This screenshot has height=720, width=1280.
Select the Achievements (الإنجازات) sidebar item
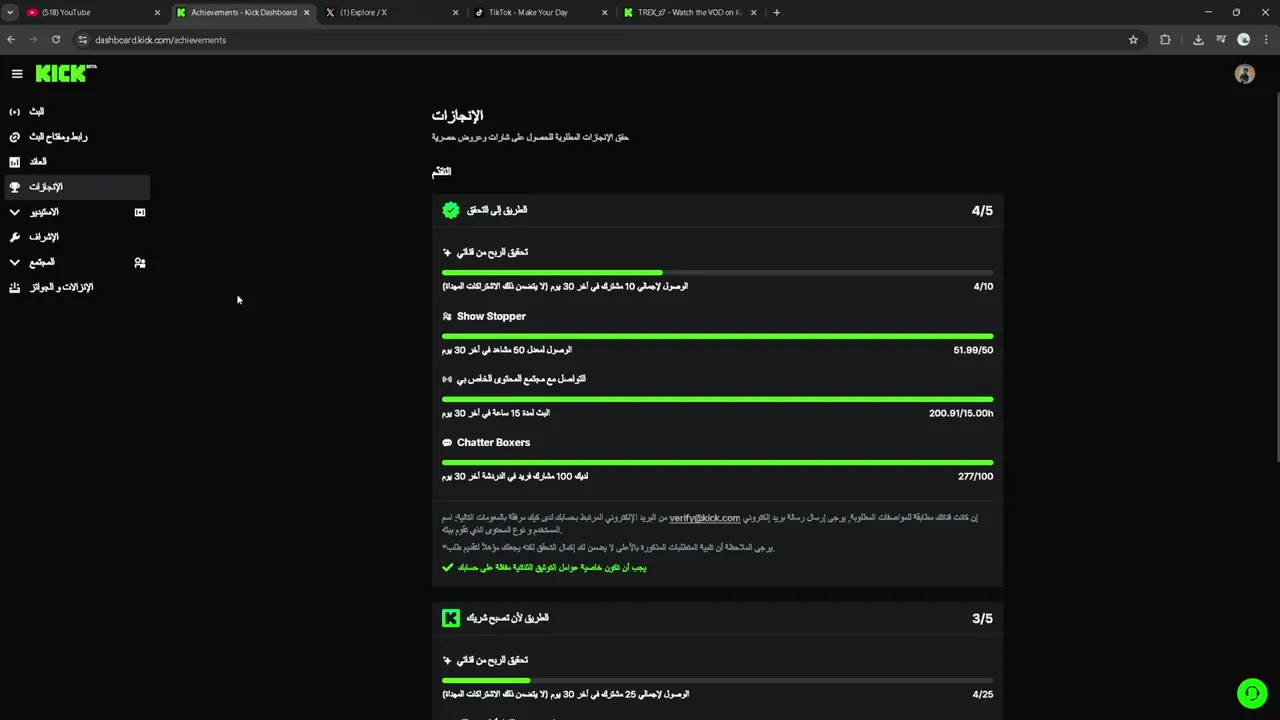(x=46, y=187)
